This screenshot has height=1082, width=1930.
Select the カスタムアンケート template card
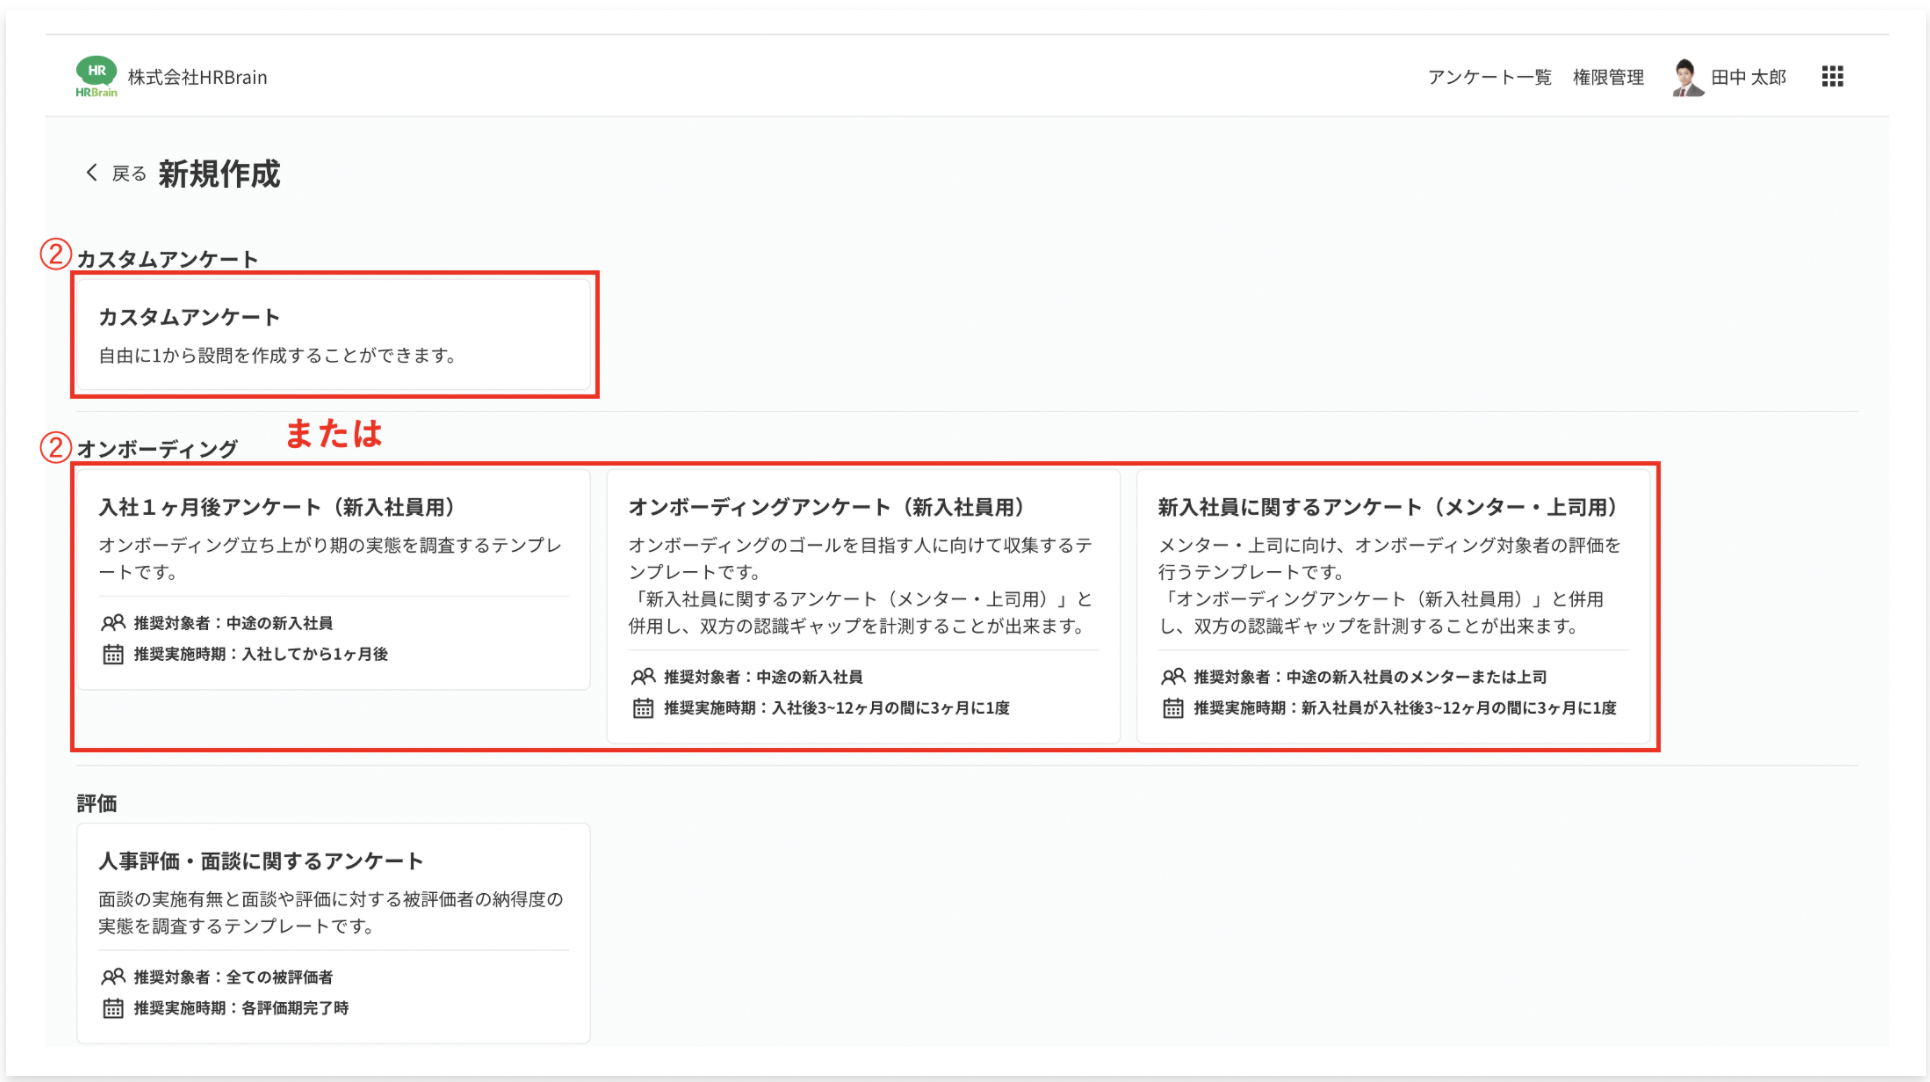point(334,335)
